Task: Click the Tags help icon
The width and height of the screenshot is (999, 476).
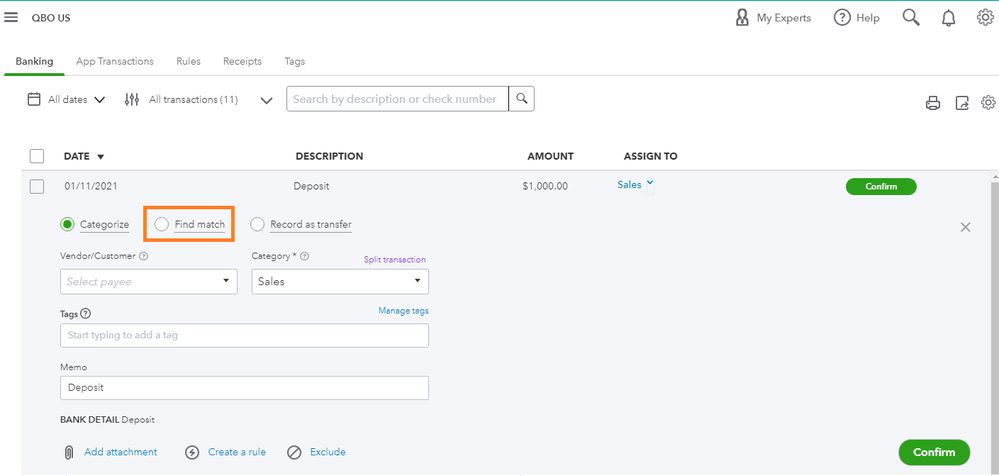Action: (x=85, y=314)
